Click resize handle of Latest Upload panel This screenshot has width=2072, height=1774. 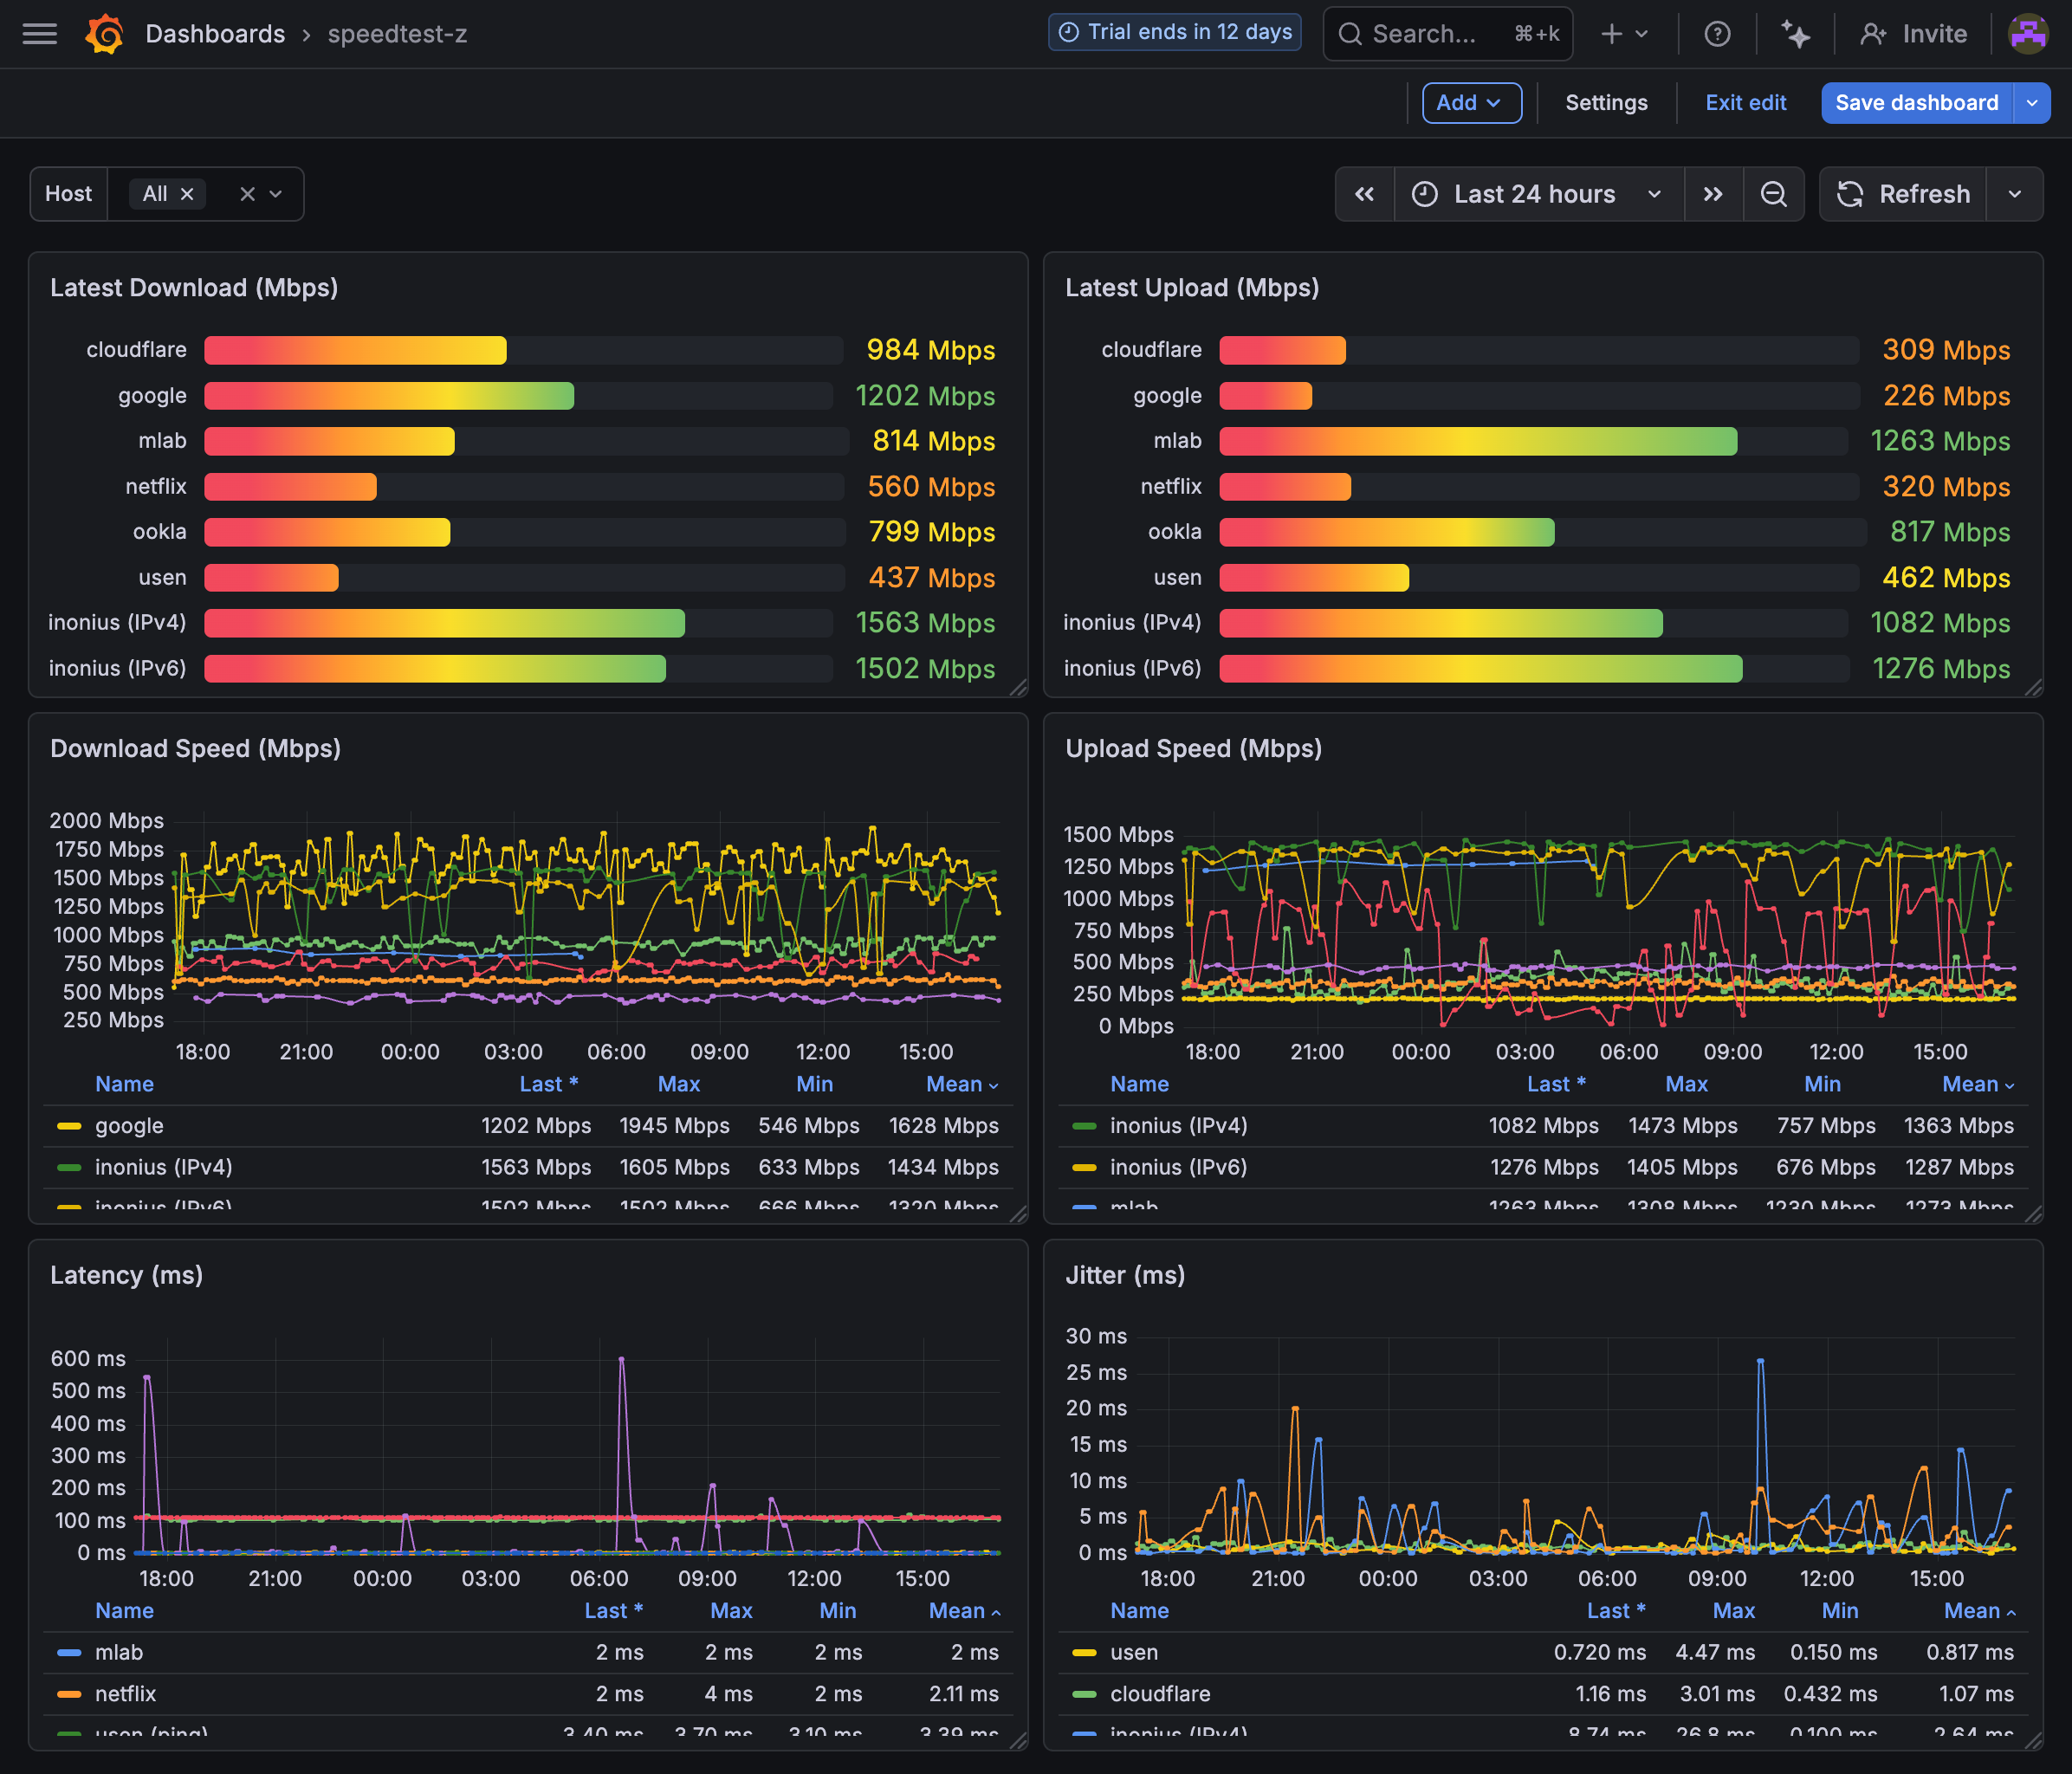pyautogui.click(x=2033, y=687)
